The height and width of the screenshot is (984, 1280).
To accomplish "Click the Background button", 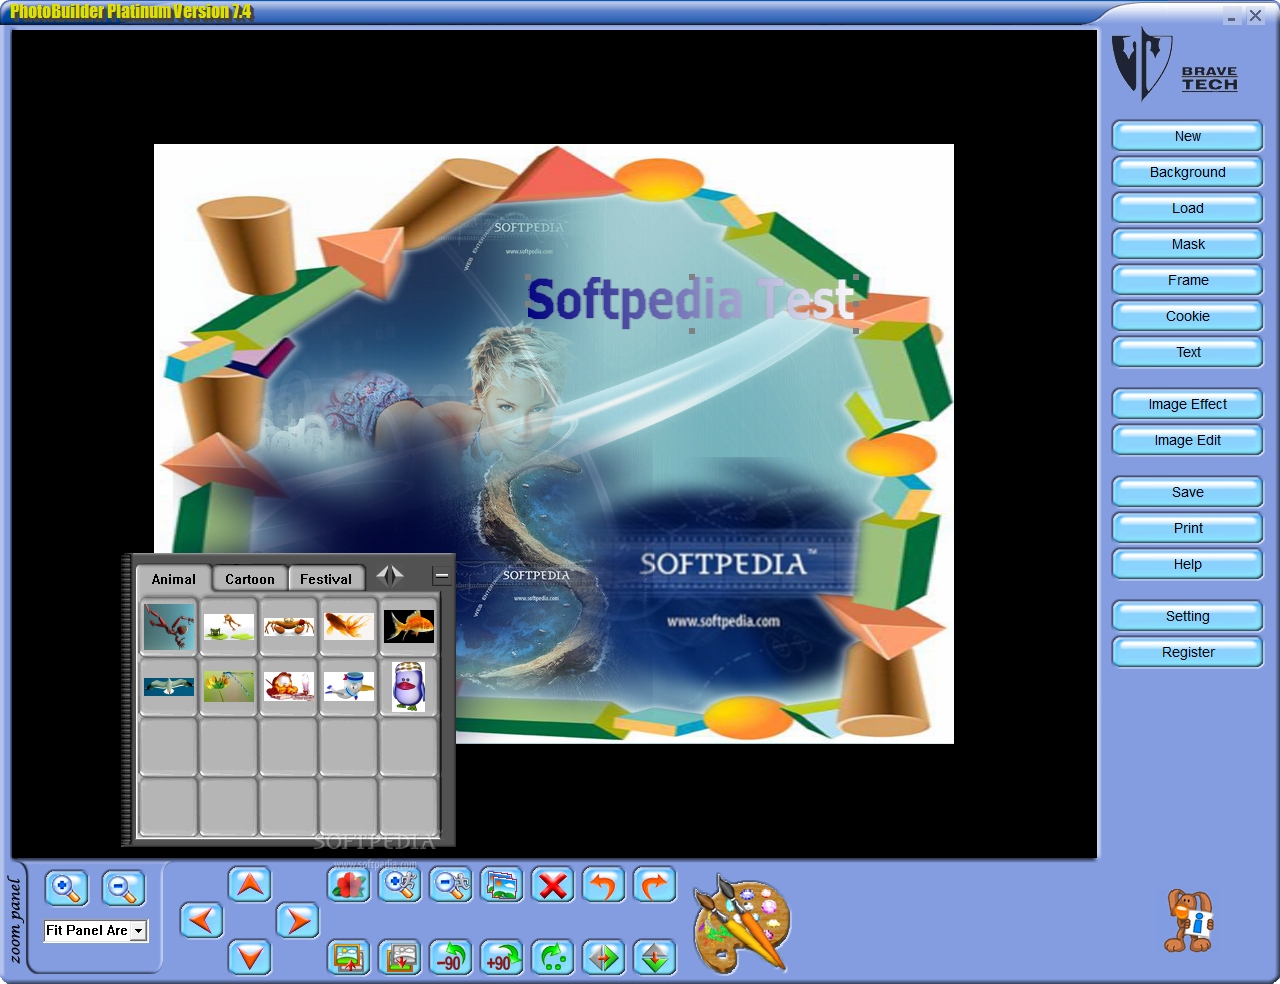I will 1188,172.
